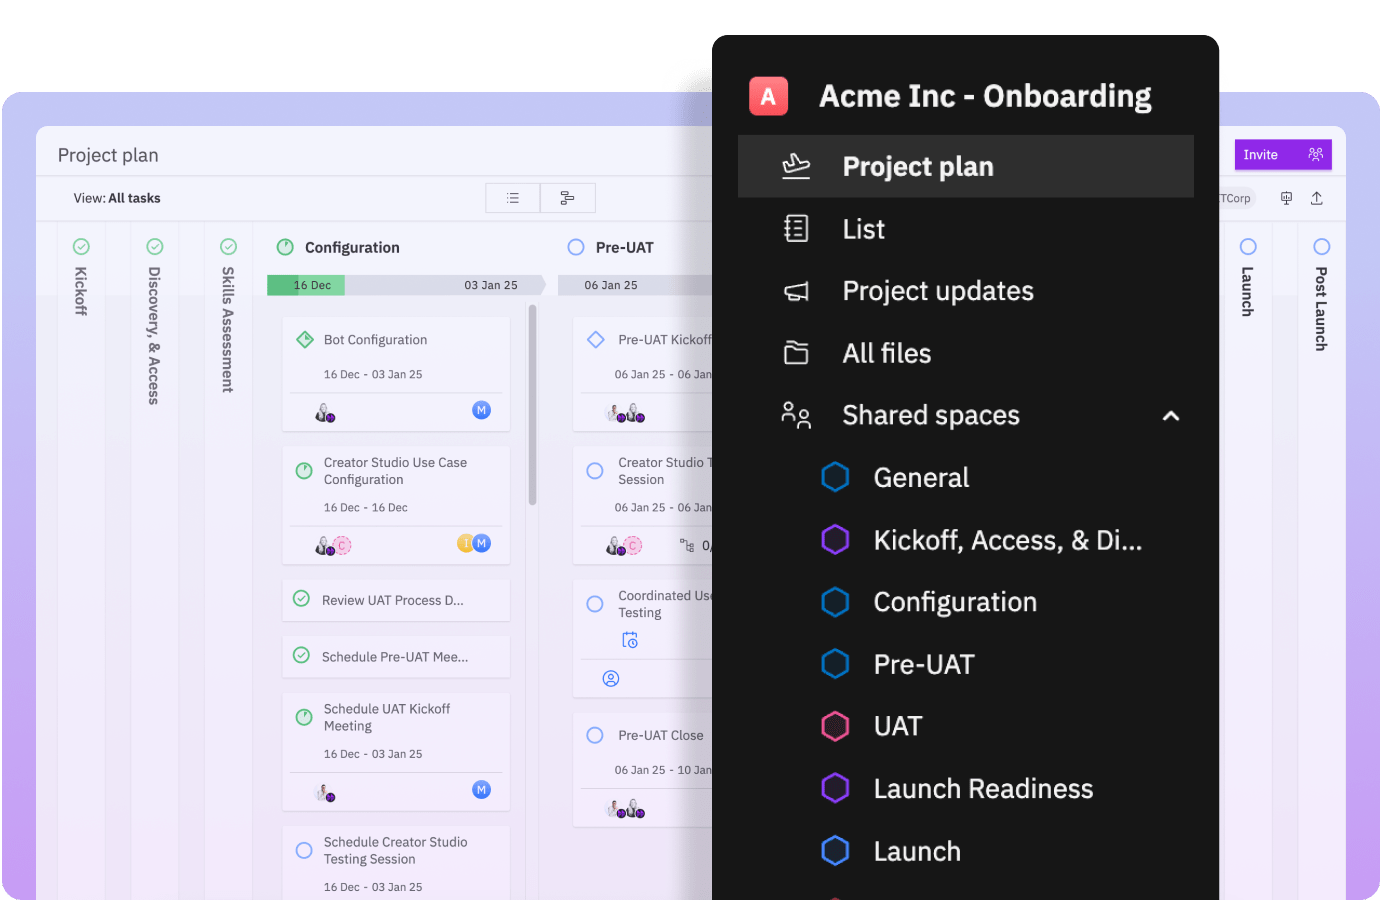This screenshot has width=1380, height=900.
Task: Click the Invite button
Action: [1283, 154]
